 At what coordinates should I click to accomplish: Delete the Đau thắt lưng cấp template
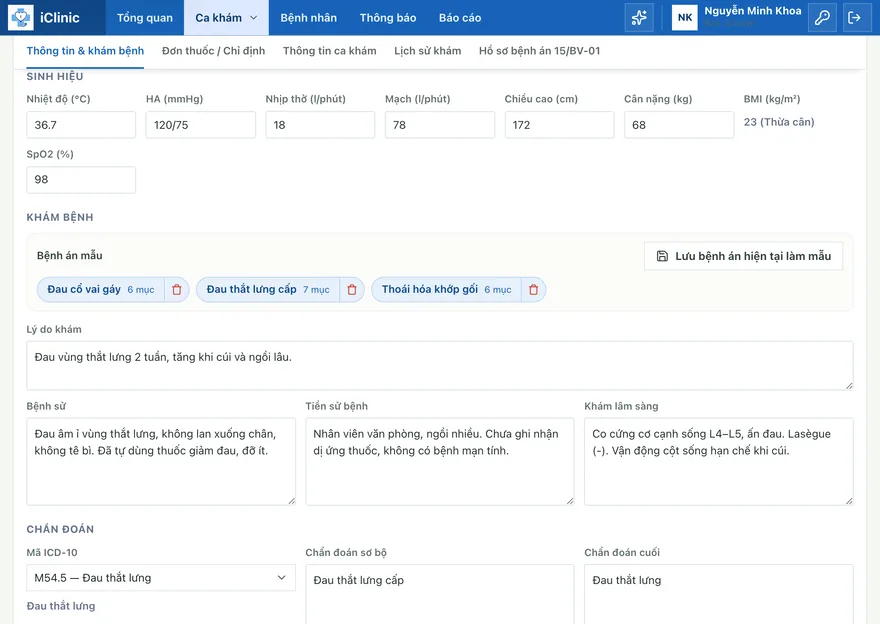[x=352, y=290]
